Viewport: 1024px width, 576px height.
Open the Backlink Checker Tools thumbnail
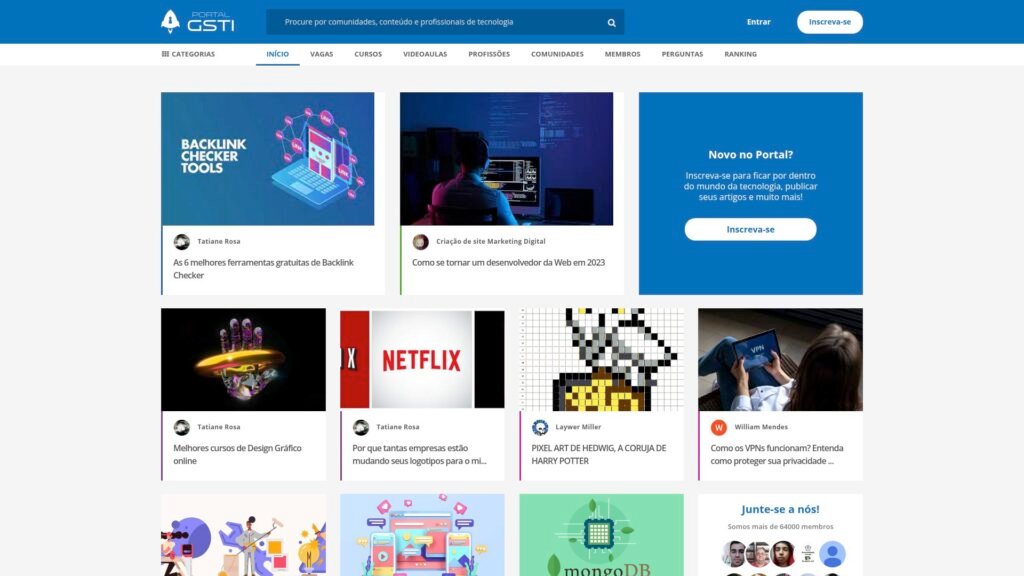coord(267,159)
